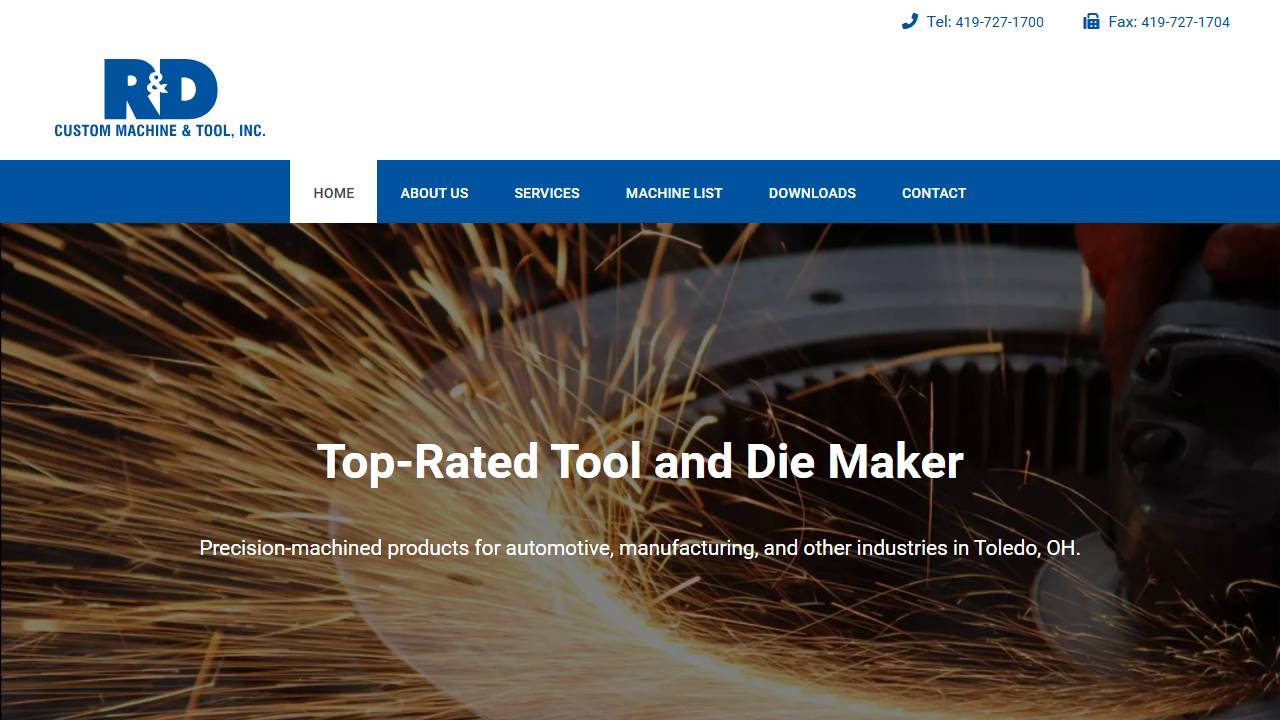Click the CUSTOM MACHINE & TOOL, INC. text
This screenshot has width=1280, height=720.
(160, 130)
